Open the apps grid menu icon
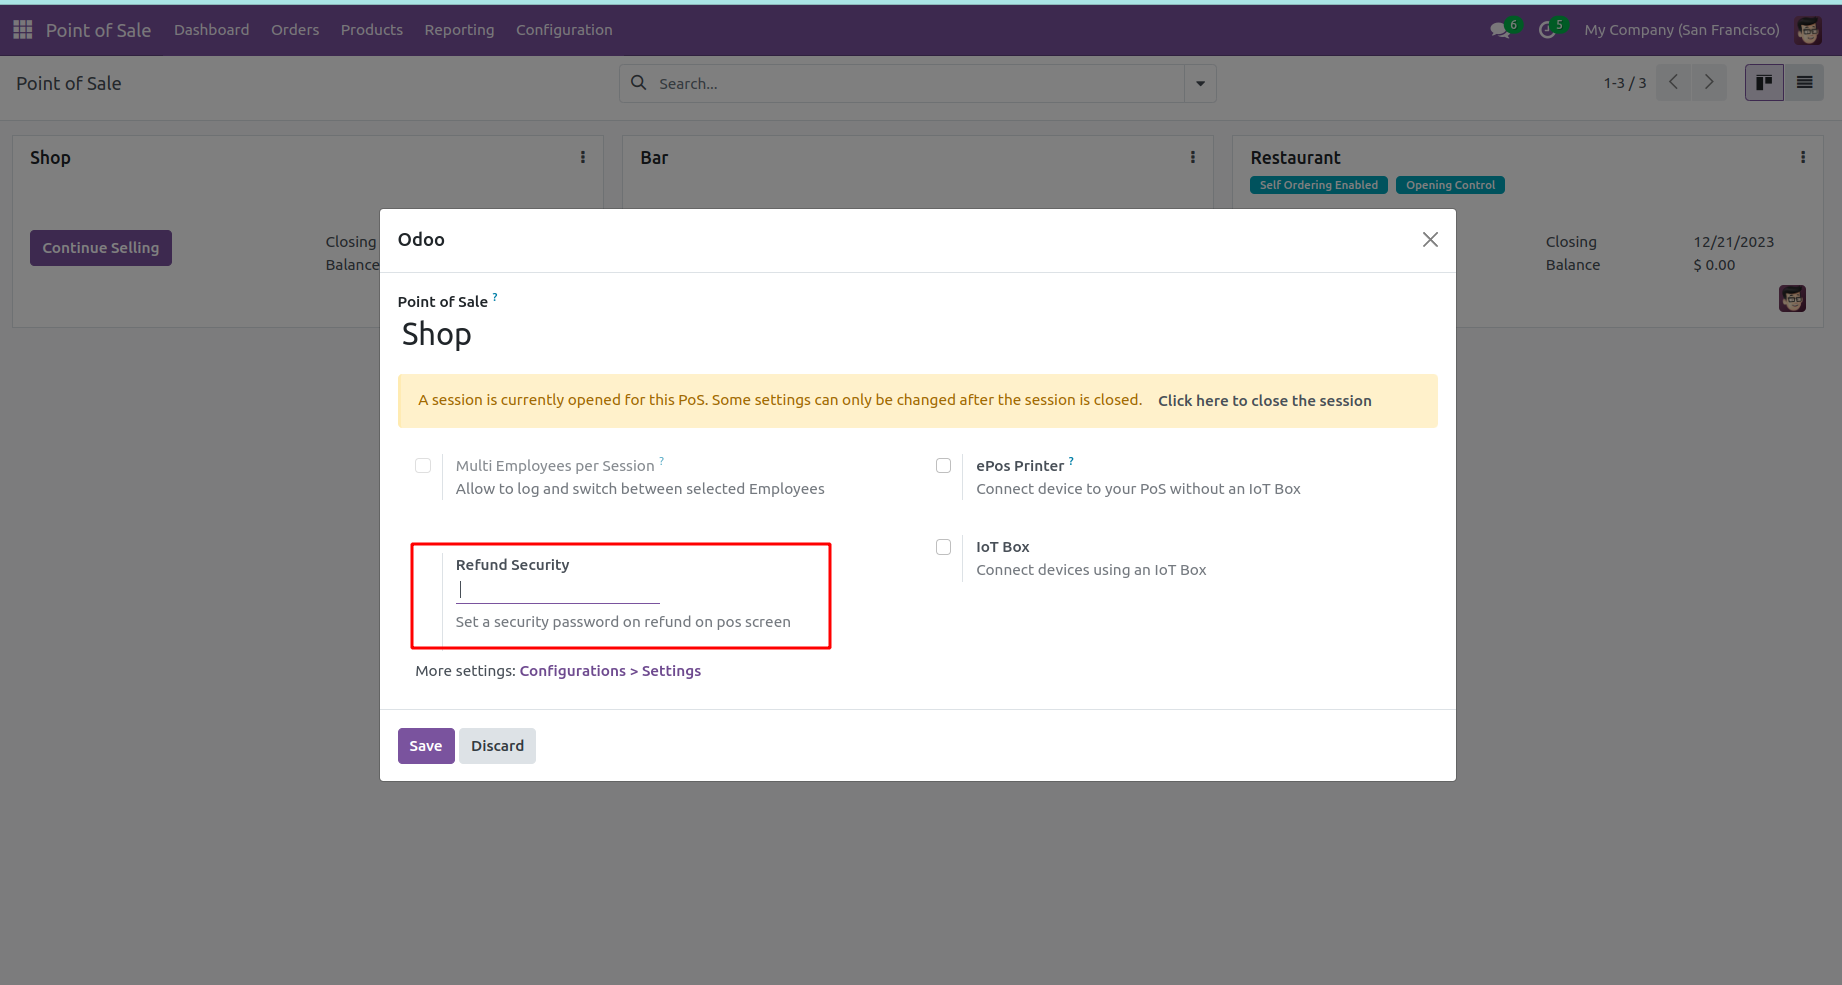 pyautogui.click(x=22, y=30)
